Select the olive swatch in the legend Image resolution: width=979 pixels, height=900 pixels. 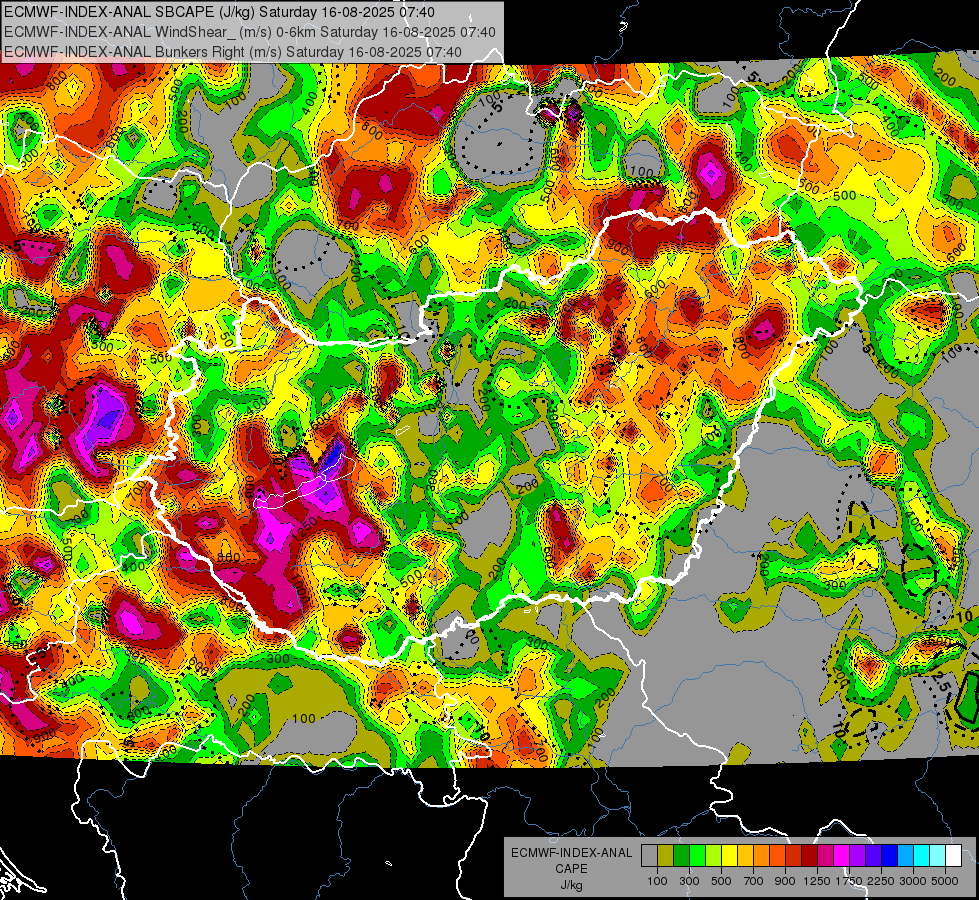tap(666, 855)
